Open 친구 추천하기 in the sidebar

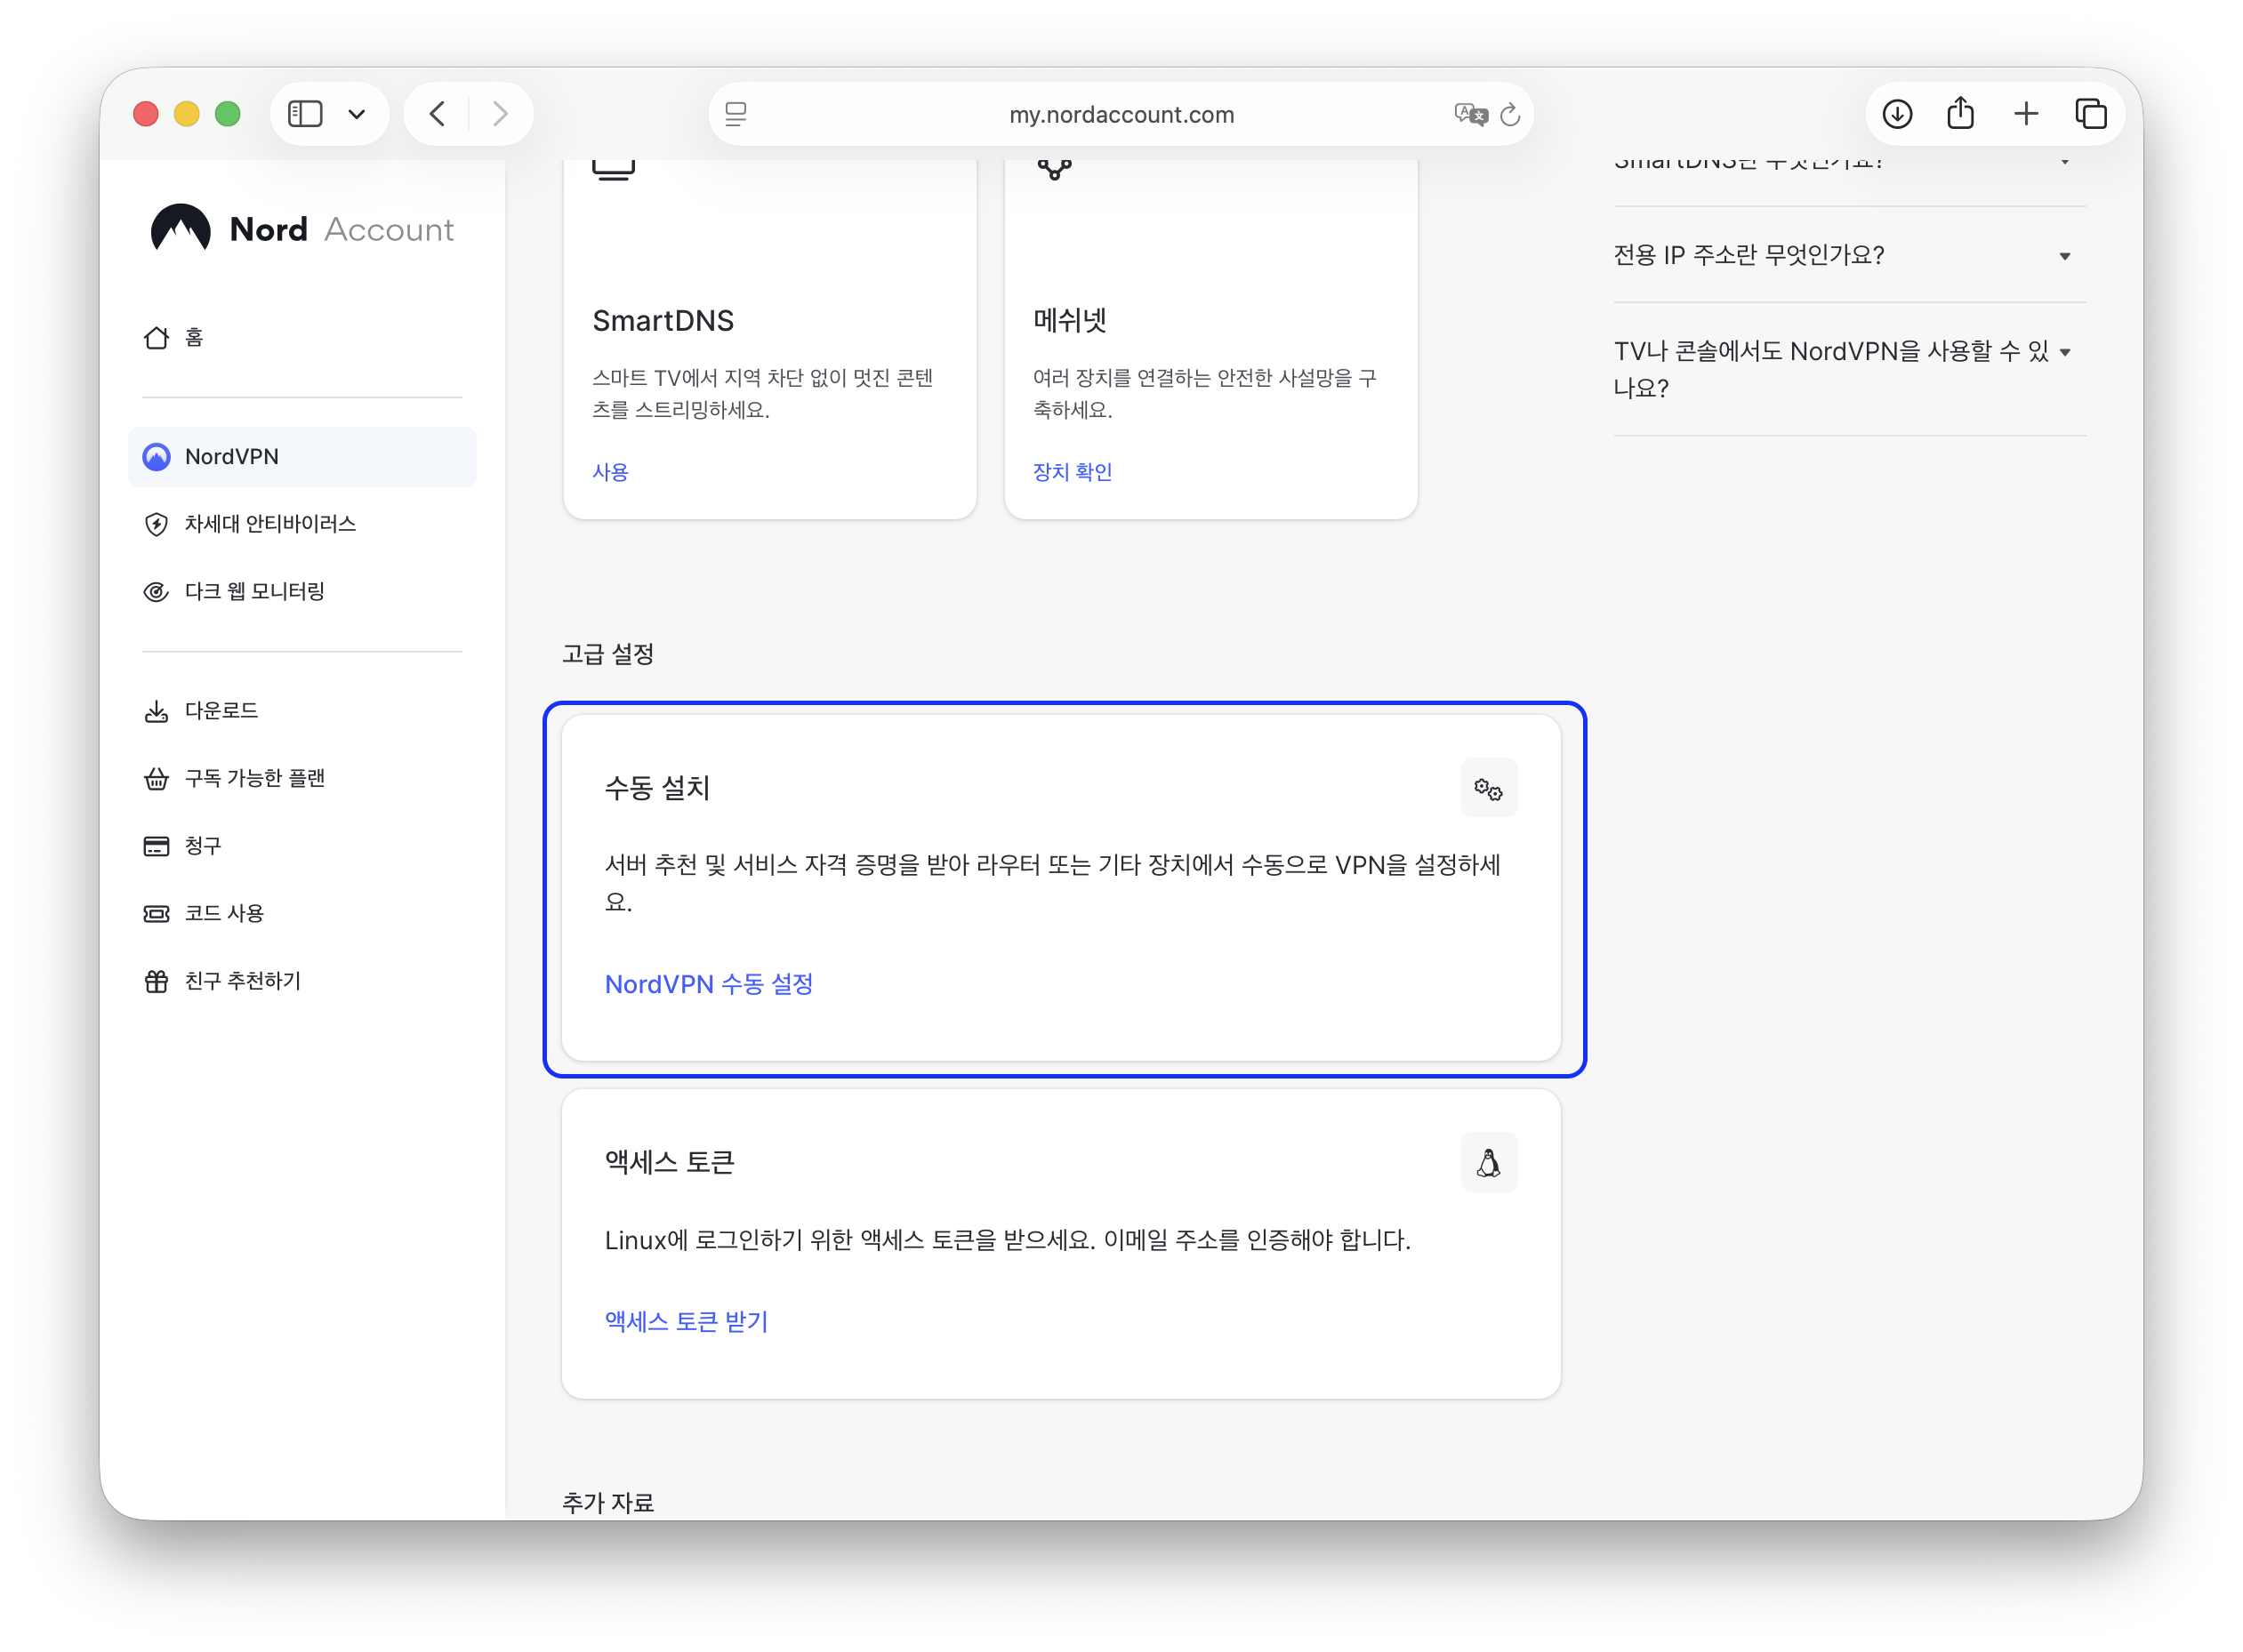[x=302, y=981]
